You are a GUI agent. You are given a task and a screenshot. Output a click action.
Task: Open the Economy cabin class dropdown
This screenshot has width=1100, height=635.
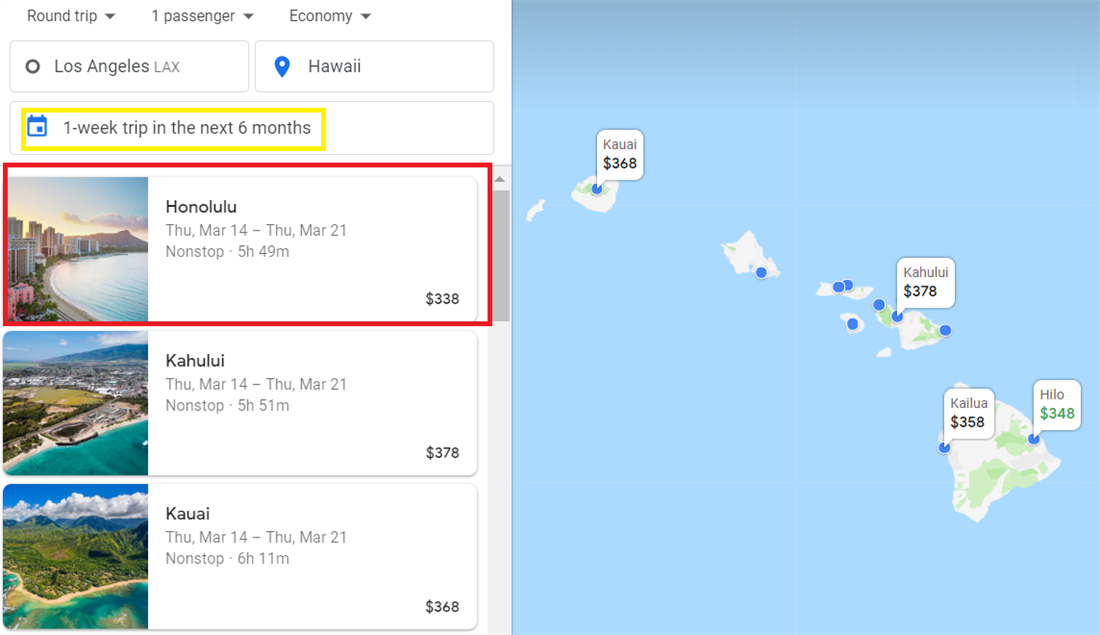(x=328, y=16)
